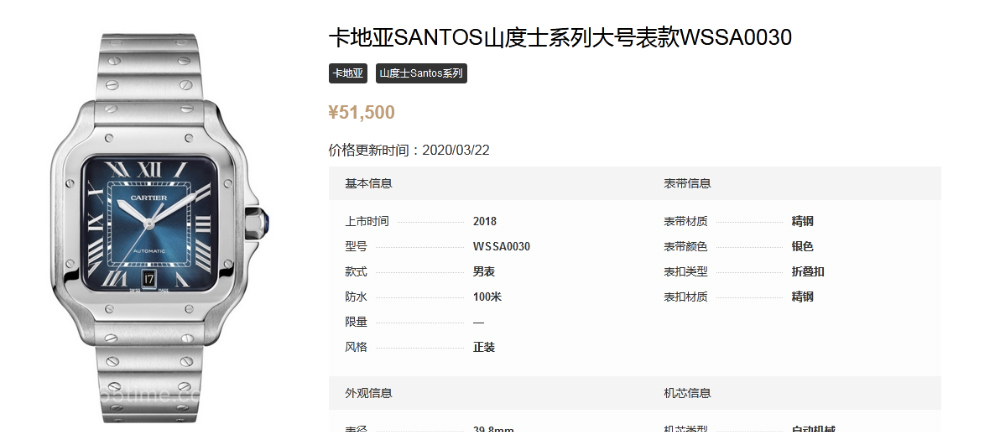
Task: Click the price ¥51,500
Action: pos(362,112)
